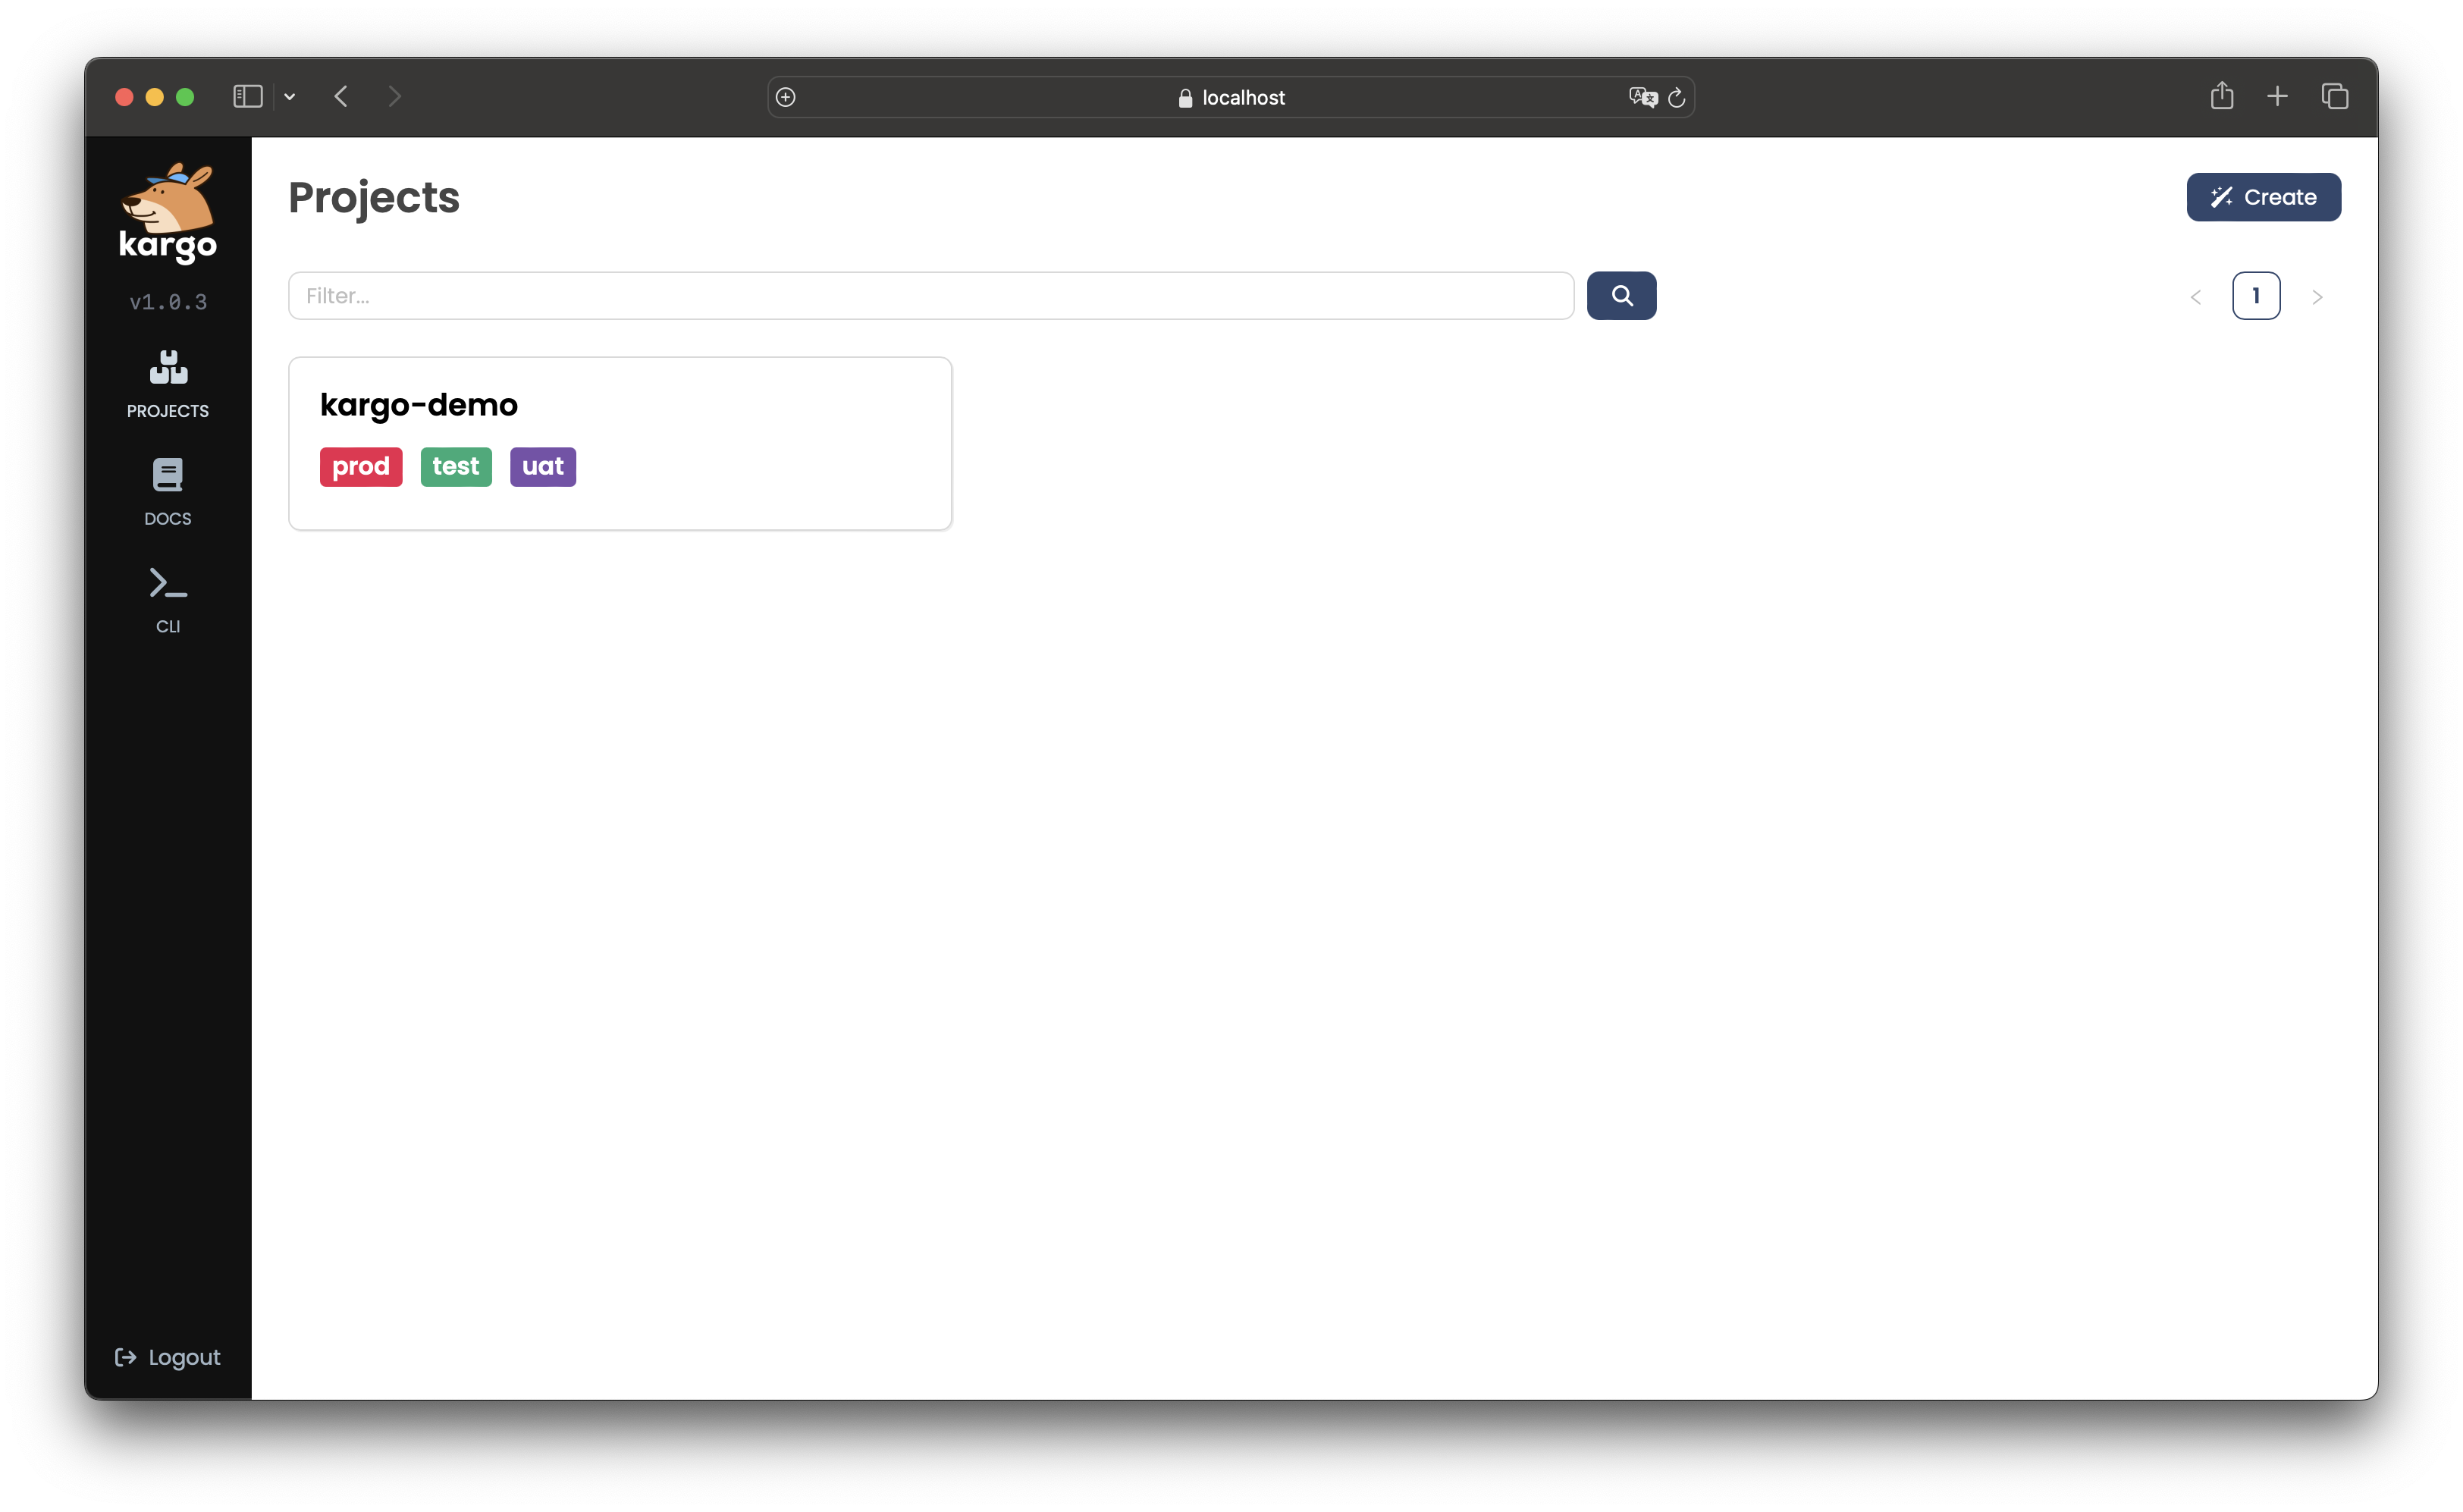Open the kargo-demo project
Screen dimensions: 2463x1512
(419, 403)
